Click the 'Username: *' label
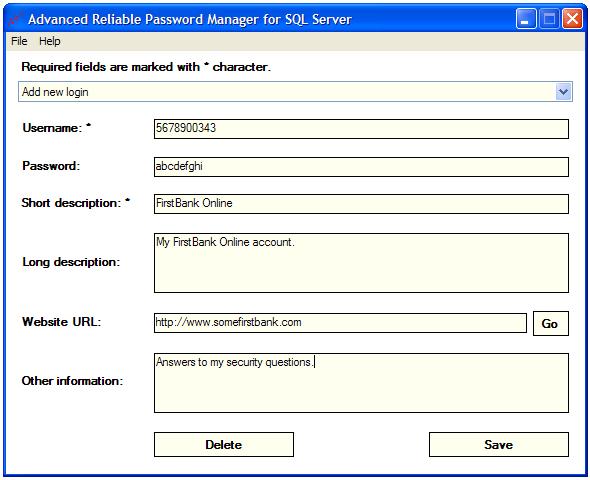The width and height of the screenshot is (590, 480). [x=57, y=128]
